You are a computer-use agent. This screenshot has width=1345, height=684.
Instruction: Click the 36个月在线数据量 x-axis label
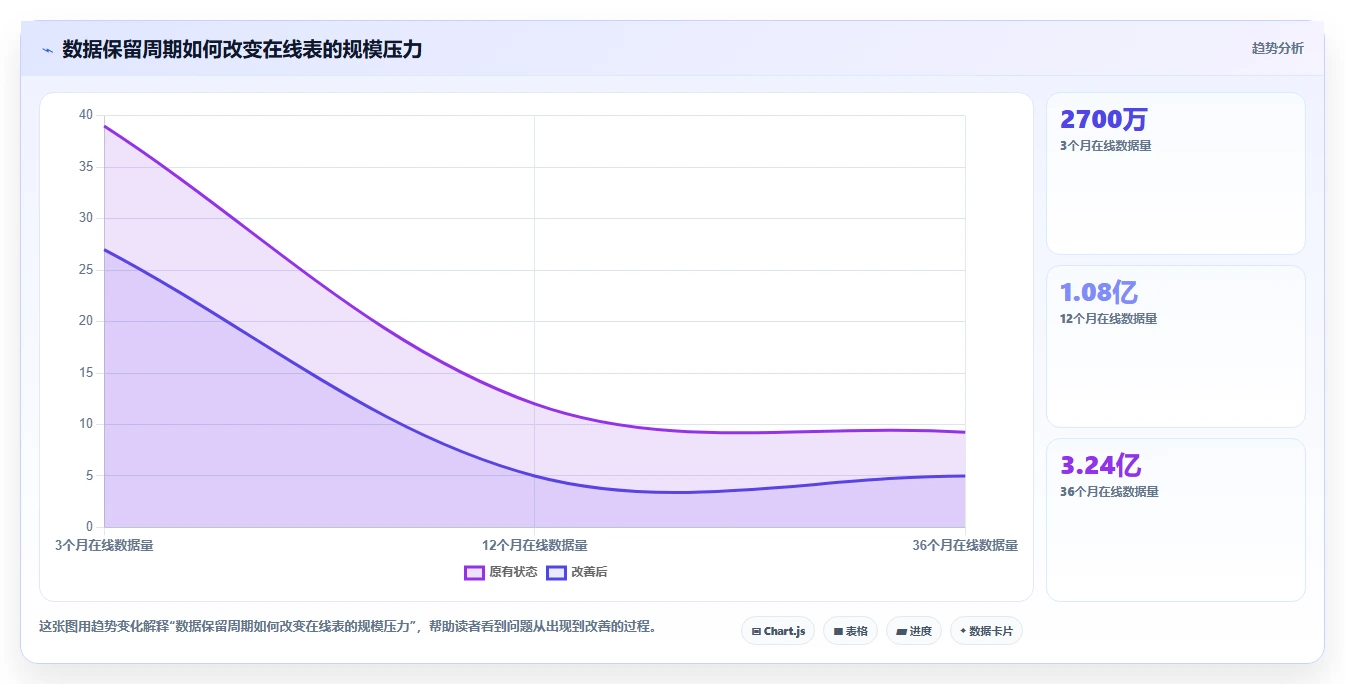click(x=965, y=545)
